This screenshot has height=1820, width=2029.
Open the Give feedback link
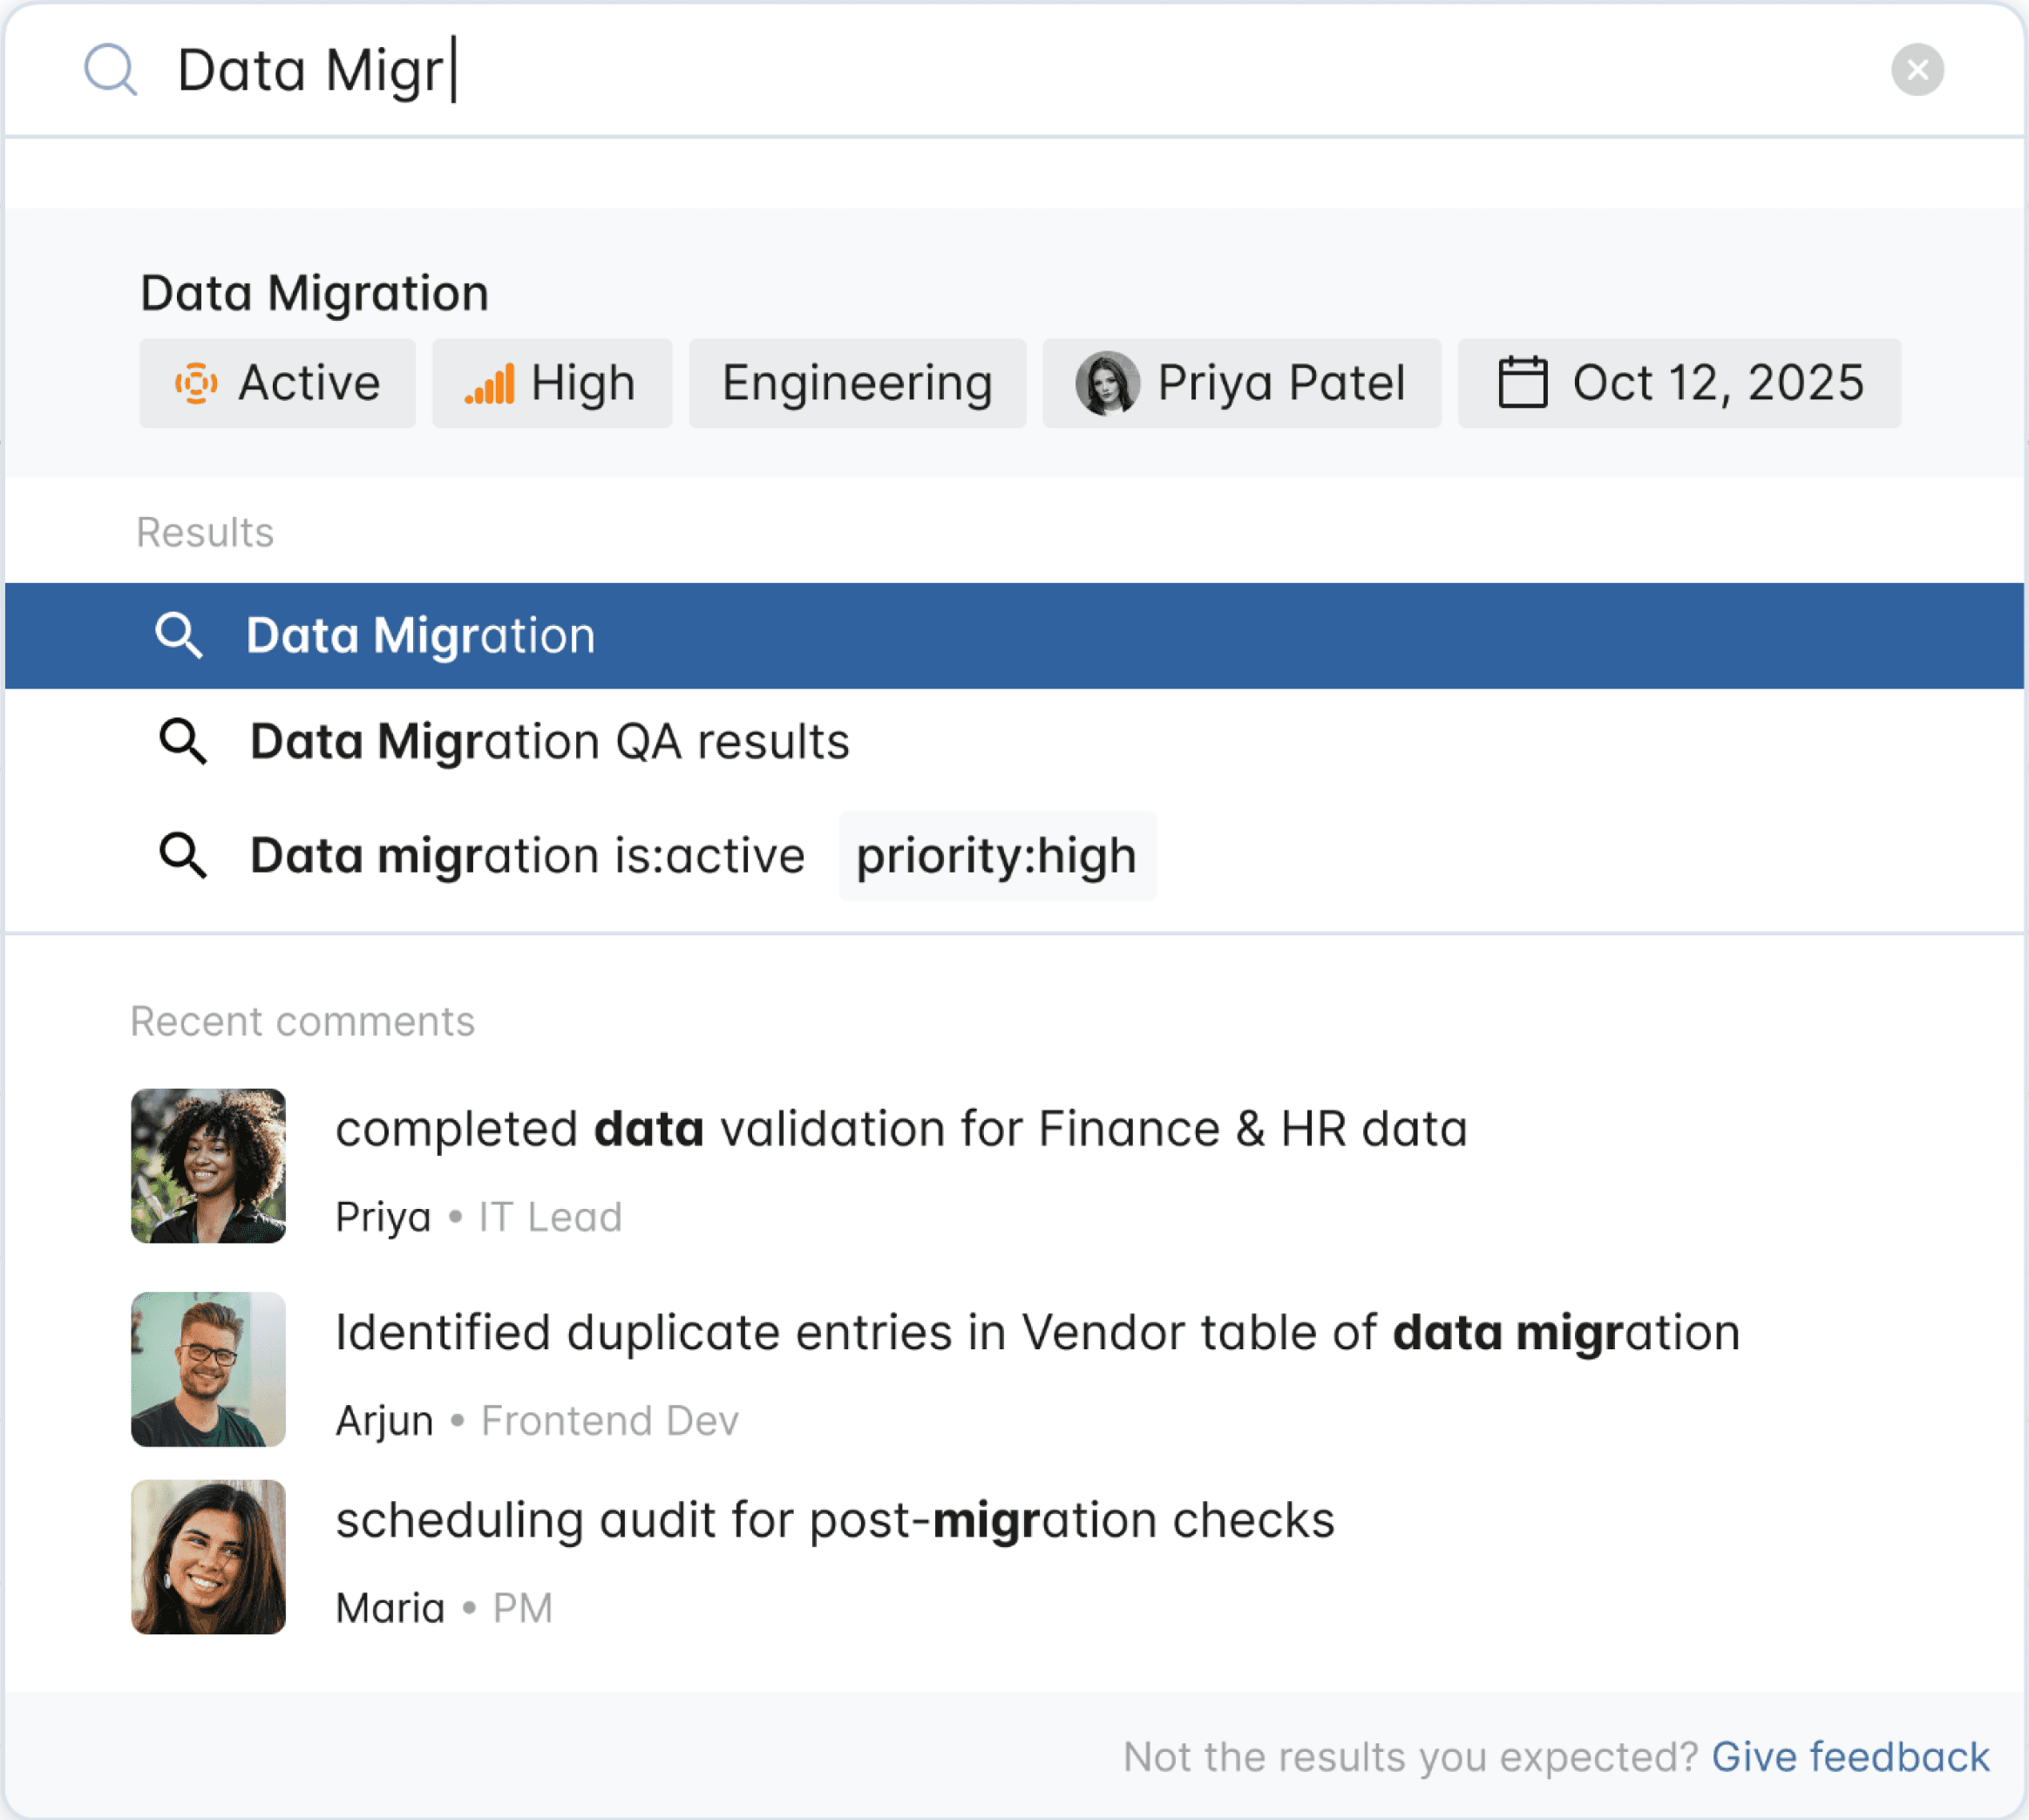coord(1849,1757)
